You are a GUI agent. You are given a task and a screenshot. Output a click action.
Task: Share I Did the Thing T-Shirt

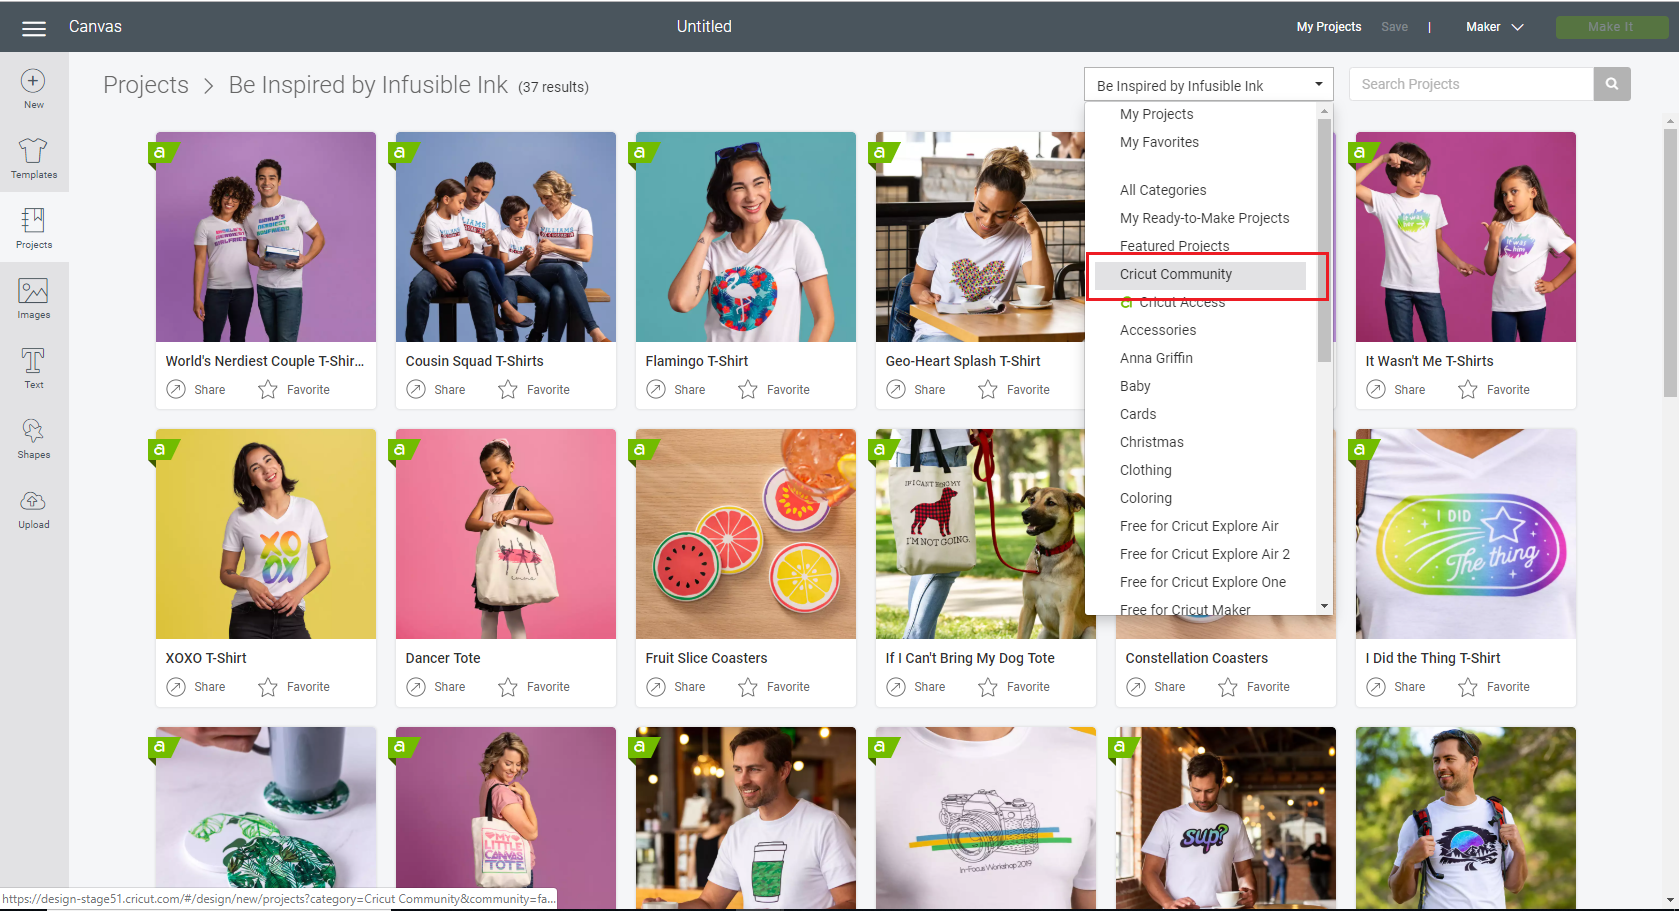(x=1396, y=687)
